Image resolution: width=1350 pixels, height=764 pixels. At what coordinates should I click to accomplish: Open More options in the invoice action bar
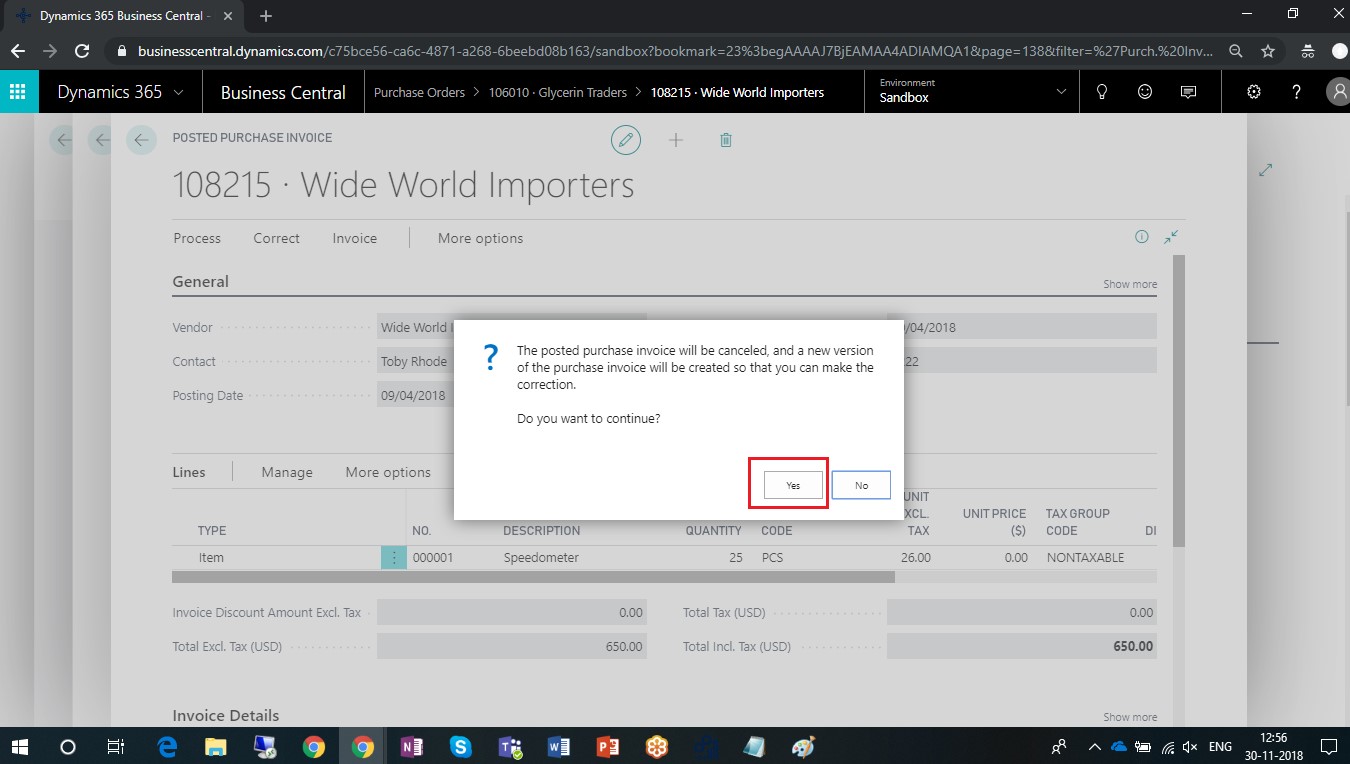(480, 238)
